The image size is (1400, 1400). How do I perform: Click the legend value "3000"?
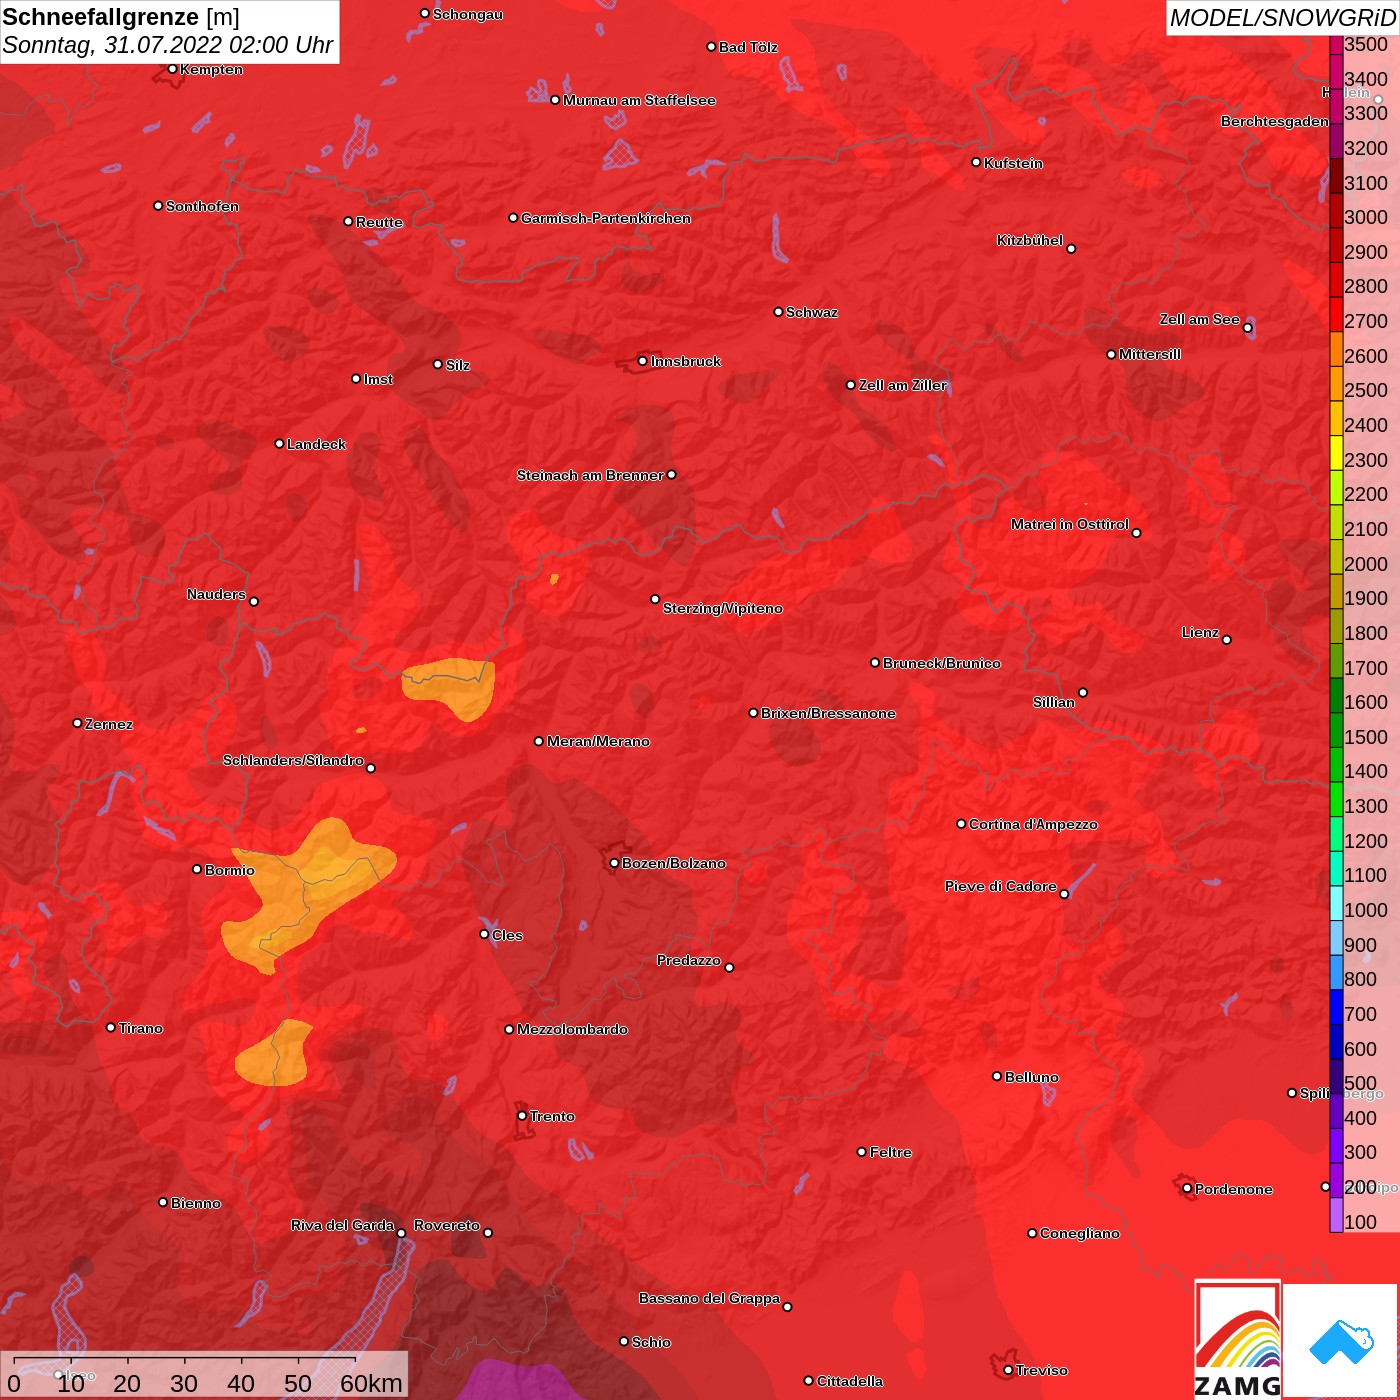point(1366,217)
